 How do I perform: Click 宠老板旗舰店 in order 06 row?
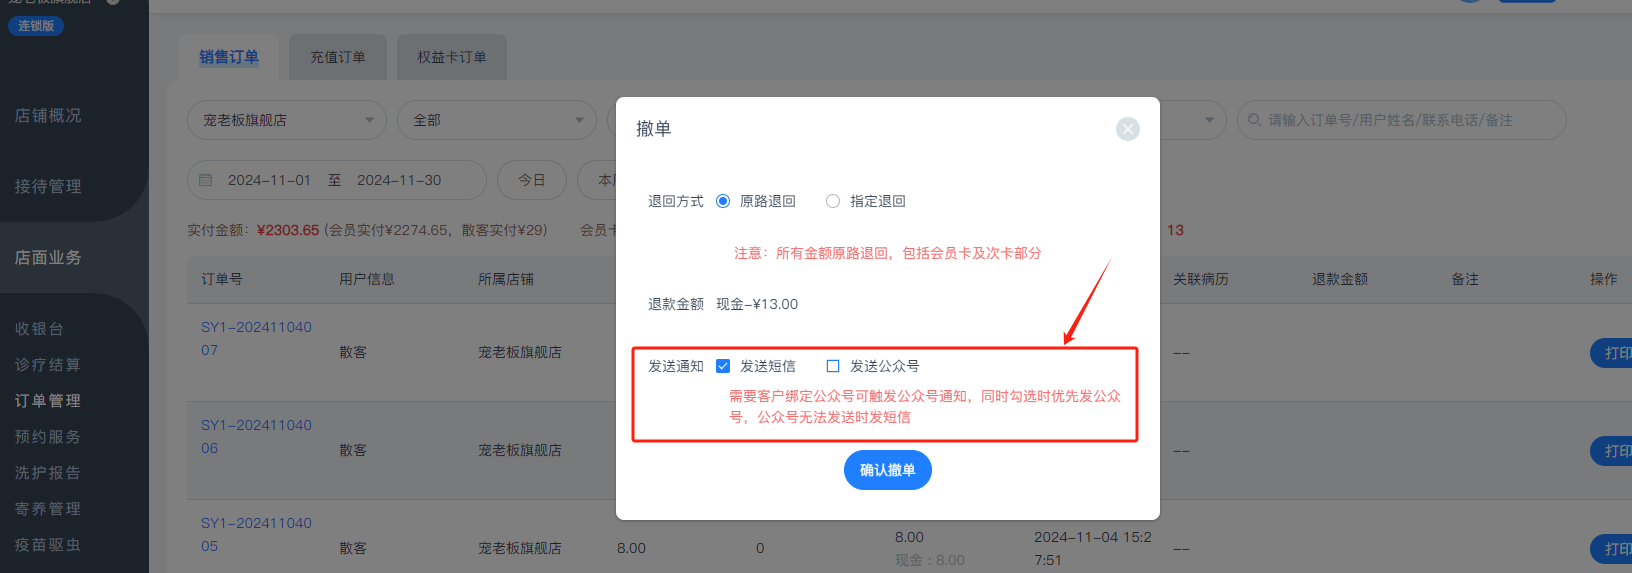coord(520,450)
